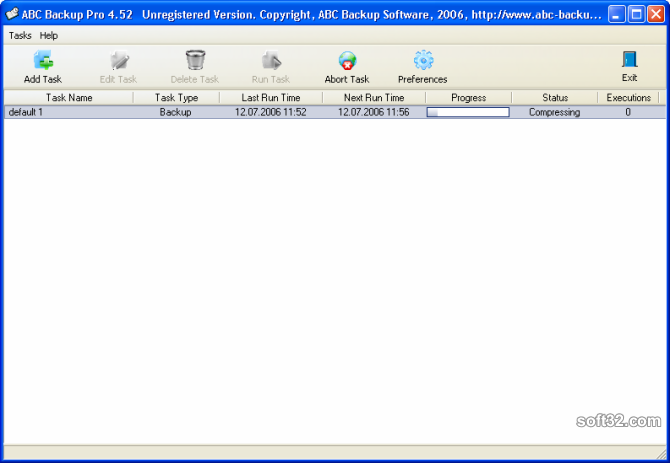The width and height of the screenshot is (670, 463).
Task: Open the Tasks menu
Action: coord(20,35)
